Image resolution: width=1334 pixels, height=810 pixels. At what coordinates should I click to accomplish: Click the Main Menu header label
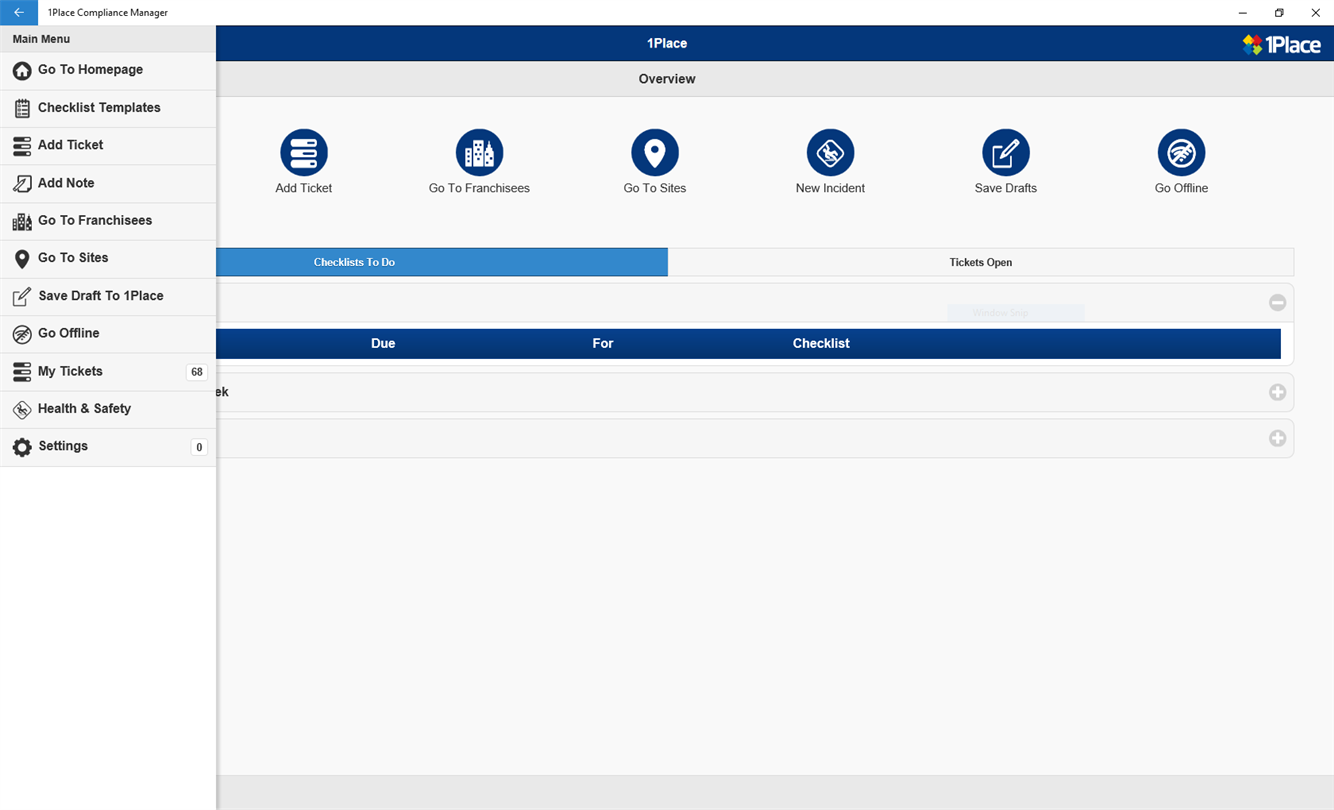41,39
